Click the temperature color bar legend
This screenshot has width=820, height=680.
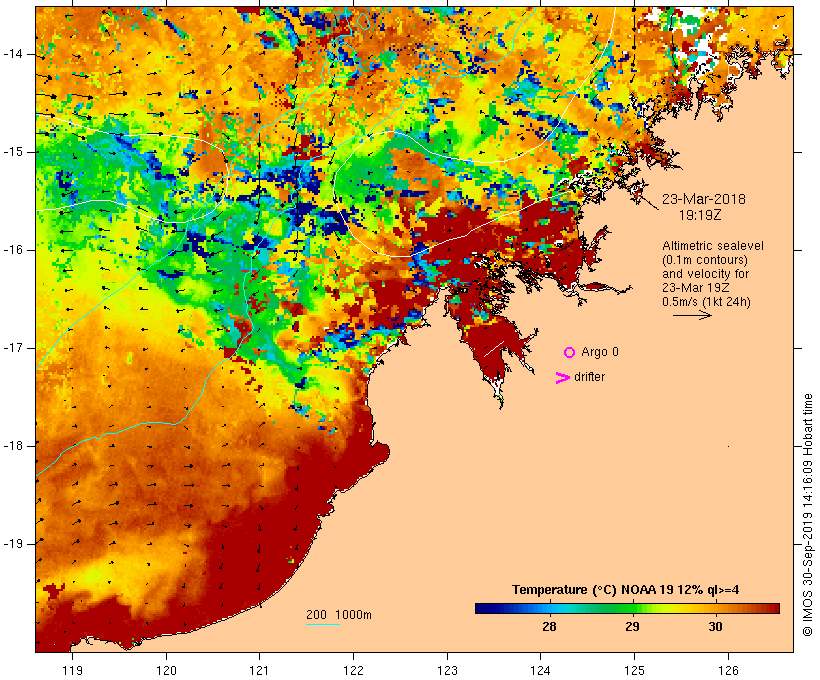pyautogui.click(x=627, y=608)
